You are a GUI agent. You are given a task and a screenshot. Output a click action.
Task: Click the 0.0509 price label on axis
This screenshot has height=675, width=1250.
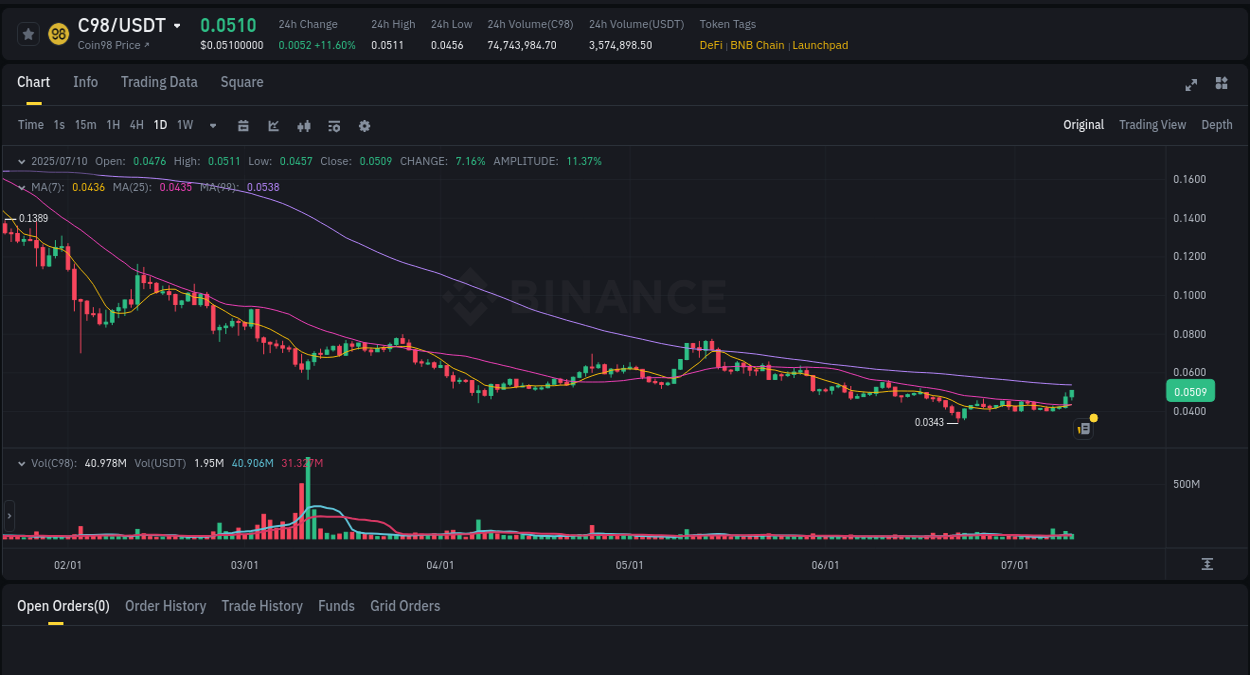click(x=1190, y=391)
